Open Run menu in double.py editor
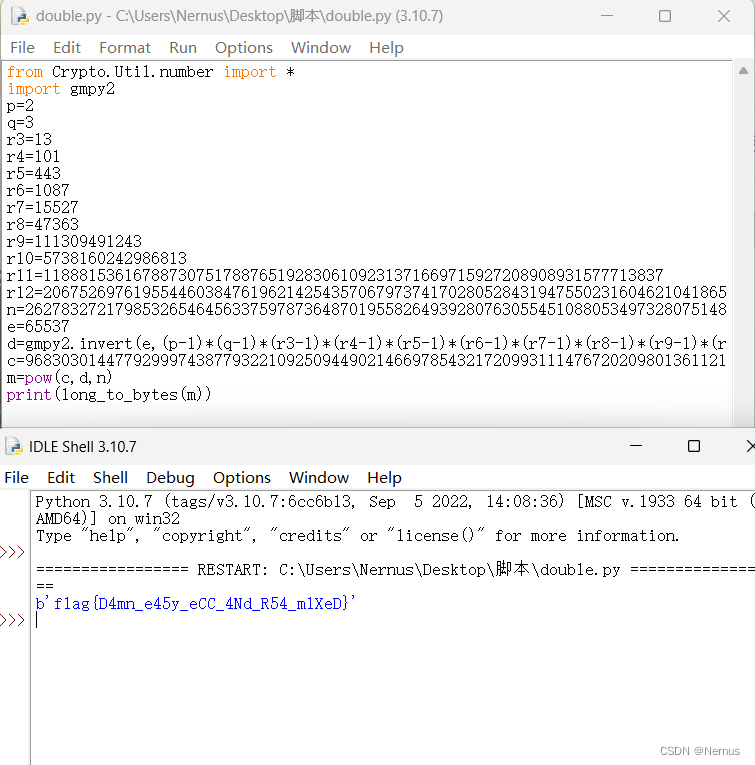This screenshot has height=765, width=755. pyautogui.click(x=183, y=47)
